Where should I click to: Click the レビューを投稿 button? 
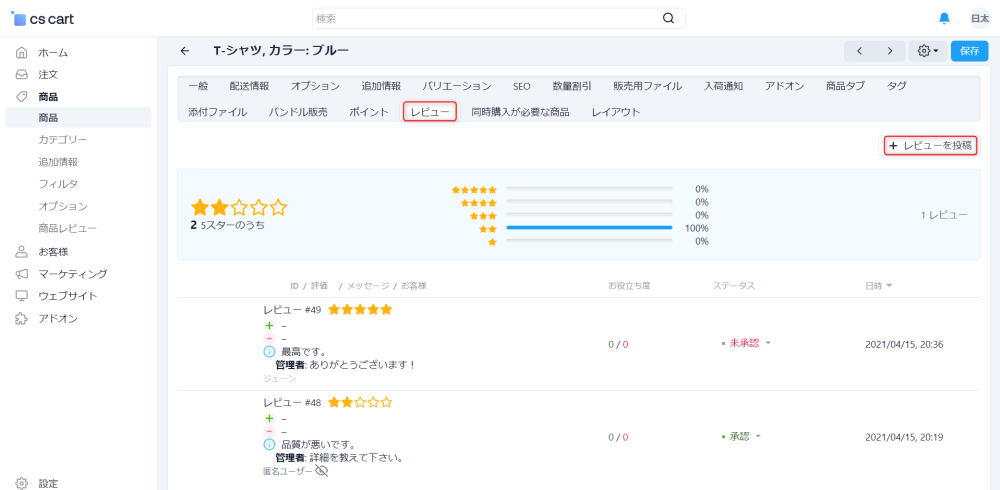point(930,145)
